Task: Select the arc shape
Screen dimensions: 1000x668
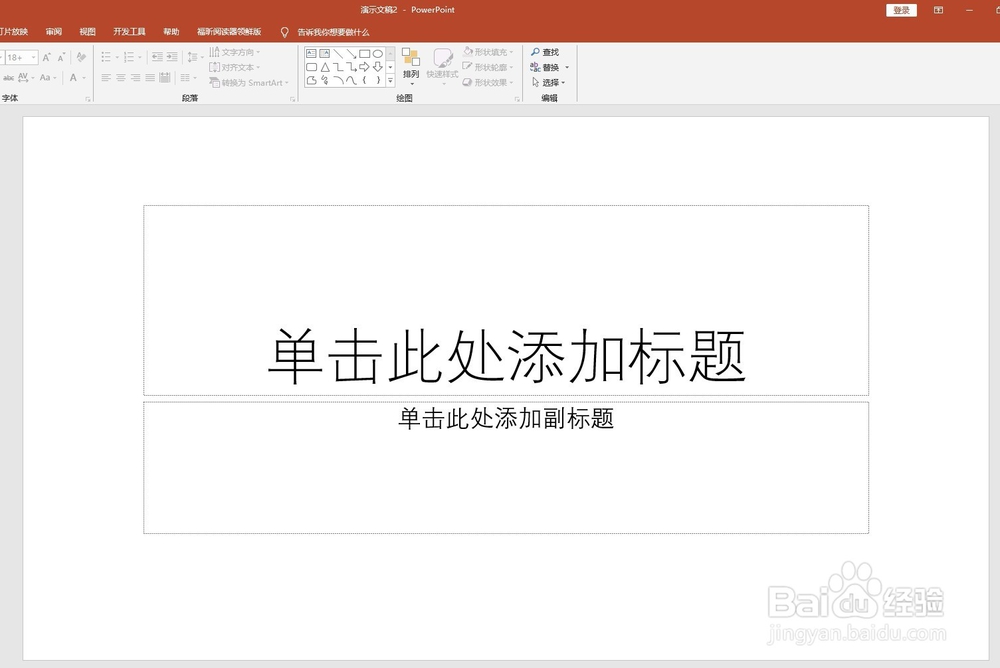Action: (338, 80)
